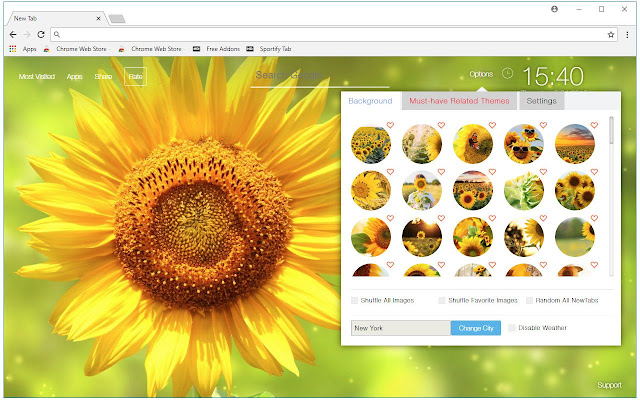Screen dimensions: 640x400
Task: Open the Must-have Related Themes tab
Action: 459,101
